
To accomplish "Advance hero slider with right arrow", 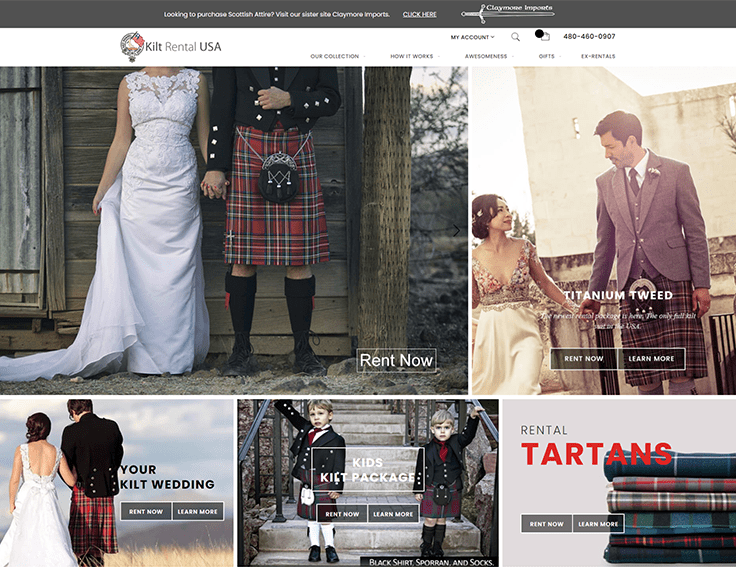I will [x=456, y=230].
